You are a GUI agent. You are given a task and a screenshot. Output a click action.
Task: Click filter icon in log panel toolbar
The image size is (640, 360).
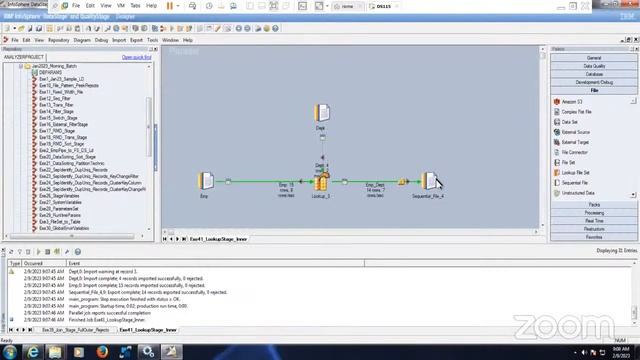(20, 252)
